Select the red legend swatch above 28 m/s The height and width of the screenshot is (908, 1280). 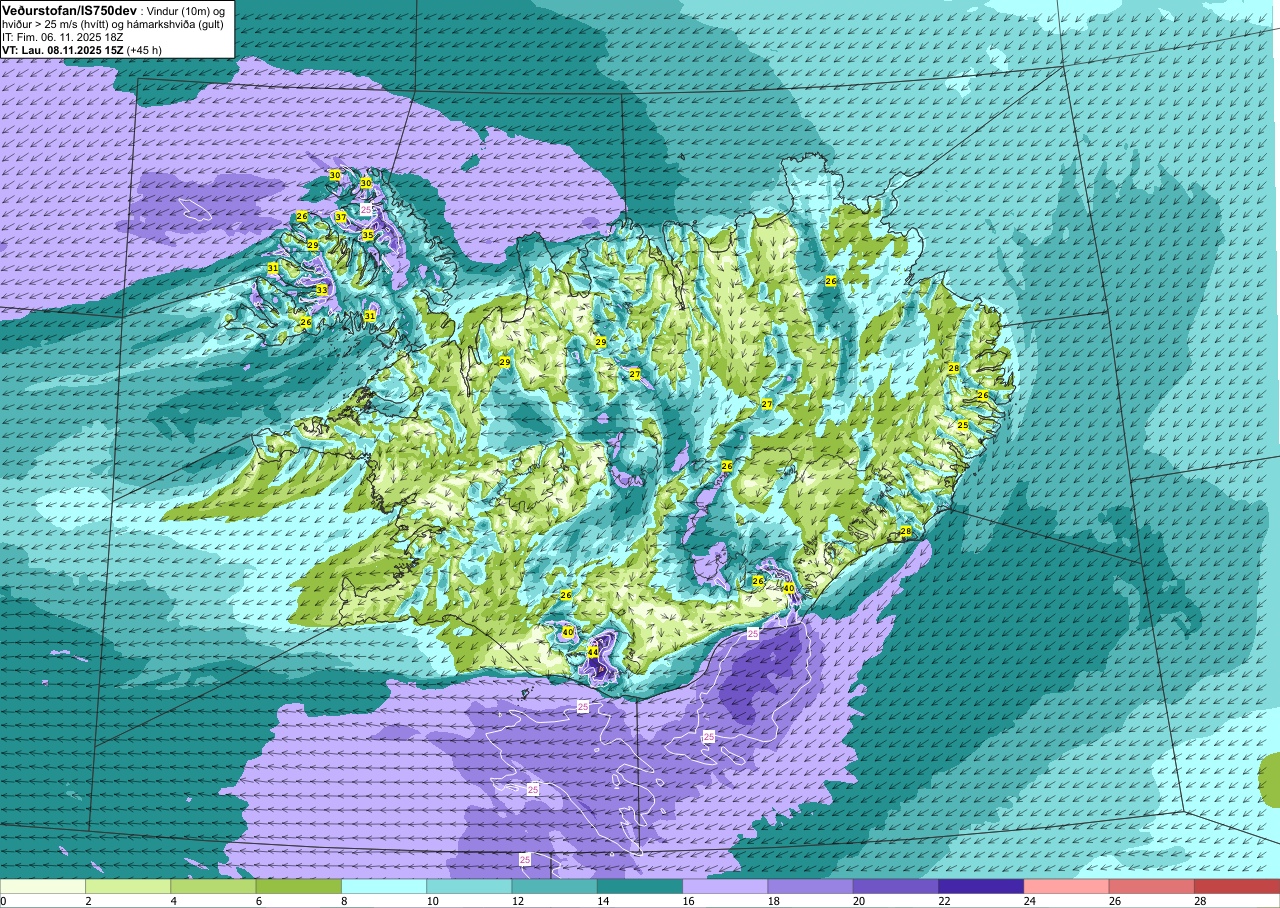pyautogui.click(x=1237, y=887)
